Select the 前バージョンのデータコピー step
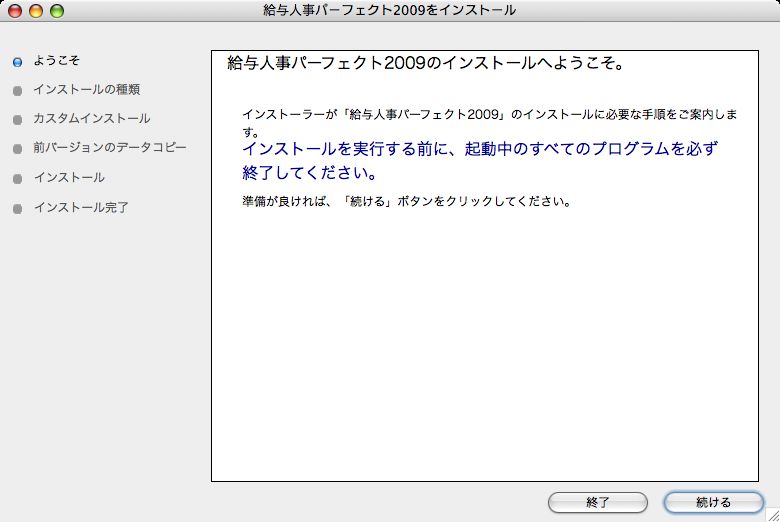The height and width of the screenshot is (522, 780). (109, 148)
